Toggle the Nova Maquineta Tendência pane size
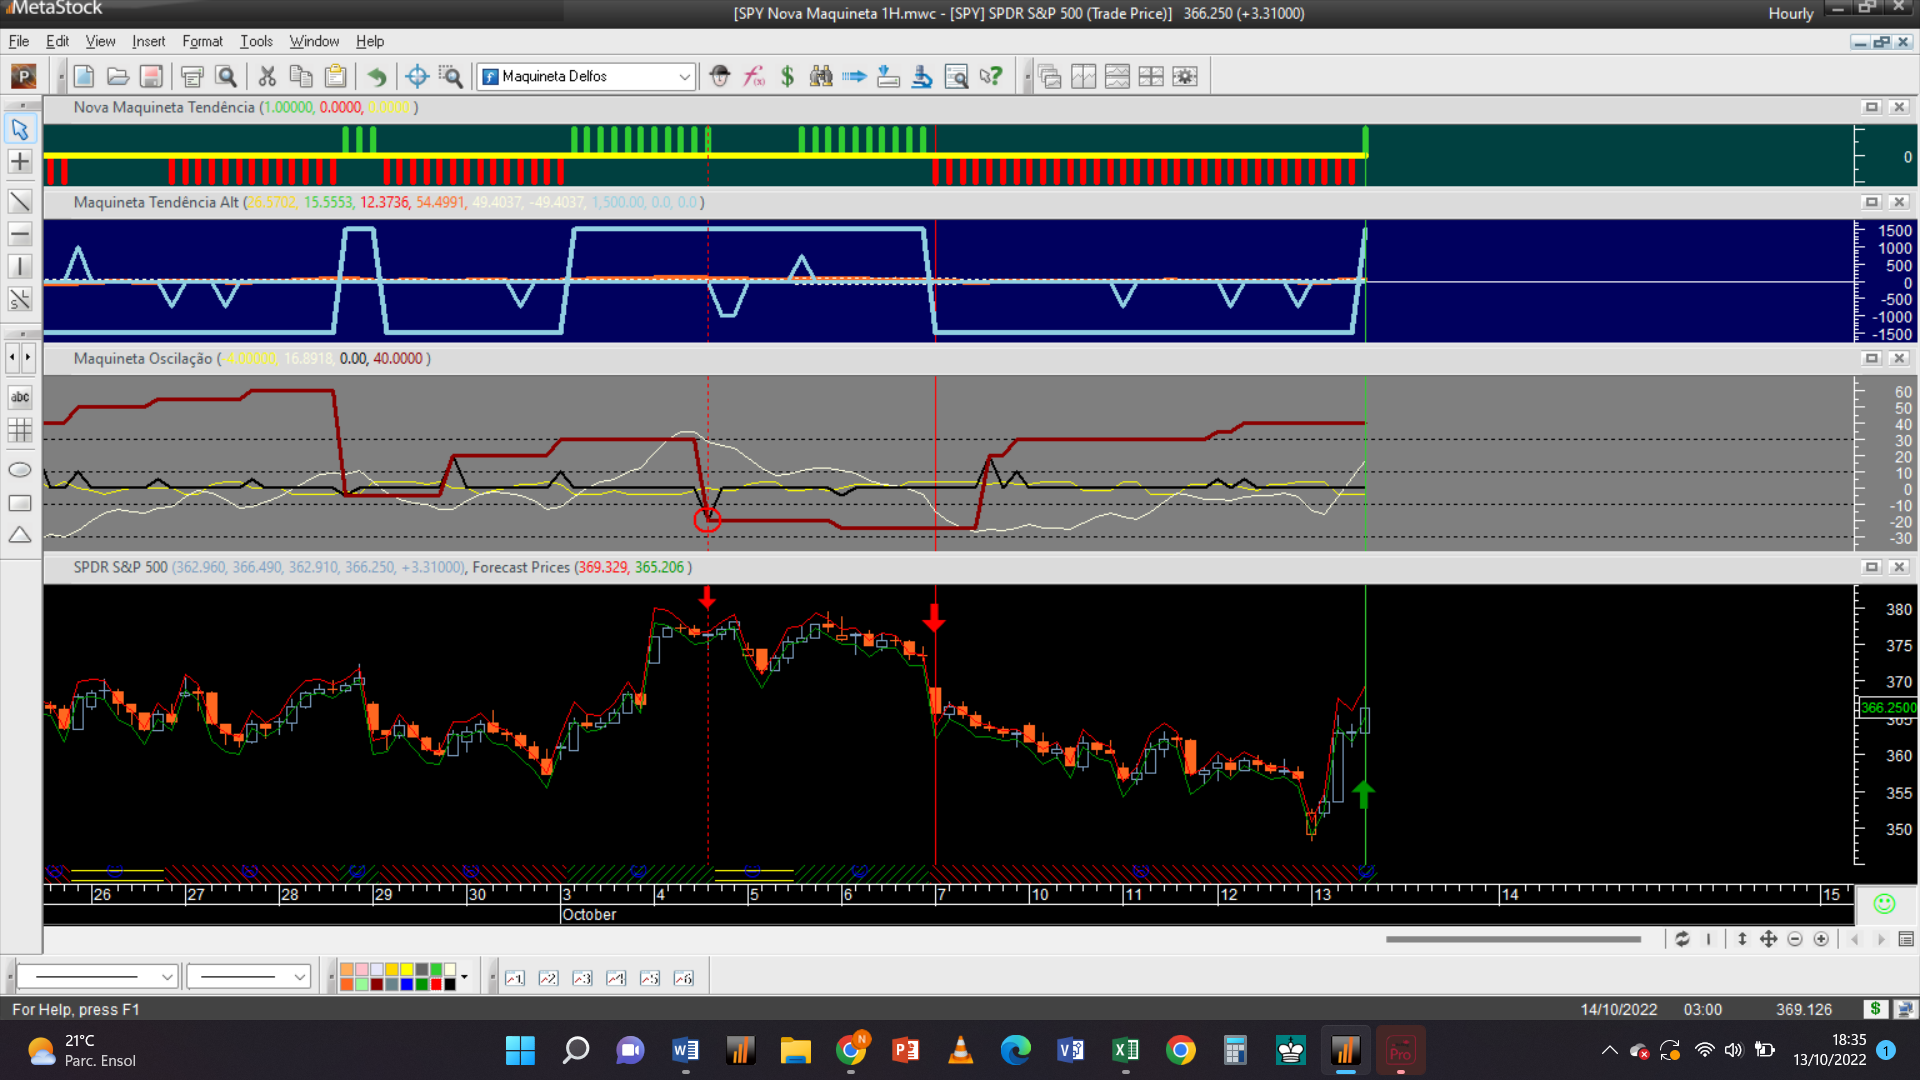Viewport: 1920px width, 1080px height. [x=1871, y=107]
